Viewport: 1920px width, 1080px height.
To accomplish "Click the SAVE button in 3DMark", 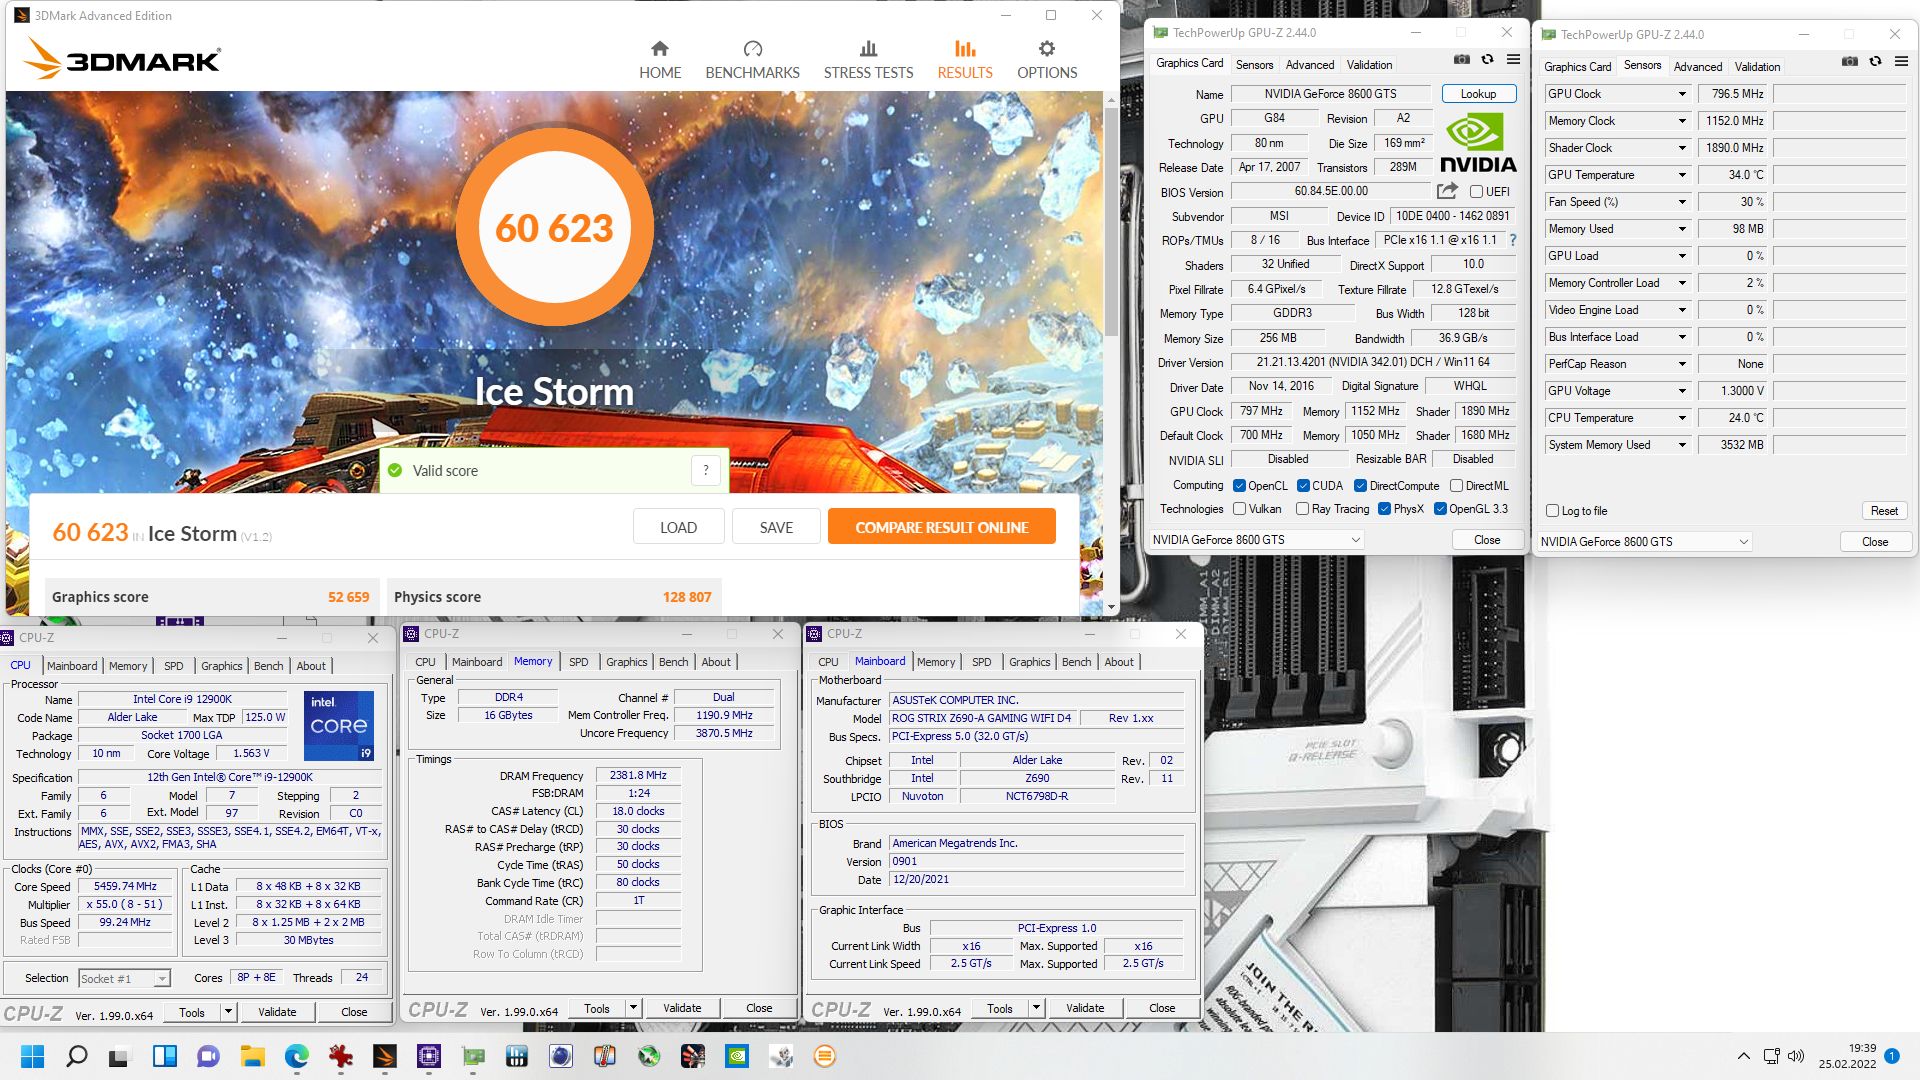I will click(776, 527).
